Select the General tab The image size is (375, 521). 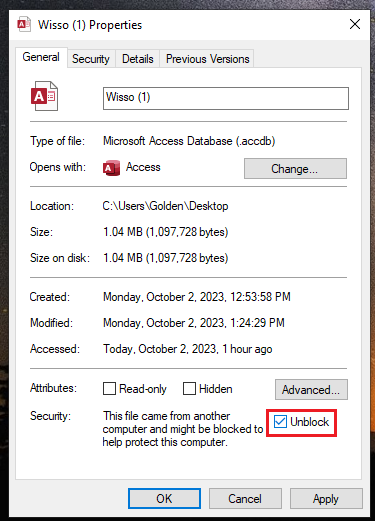click(x=41, y=57)
